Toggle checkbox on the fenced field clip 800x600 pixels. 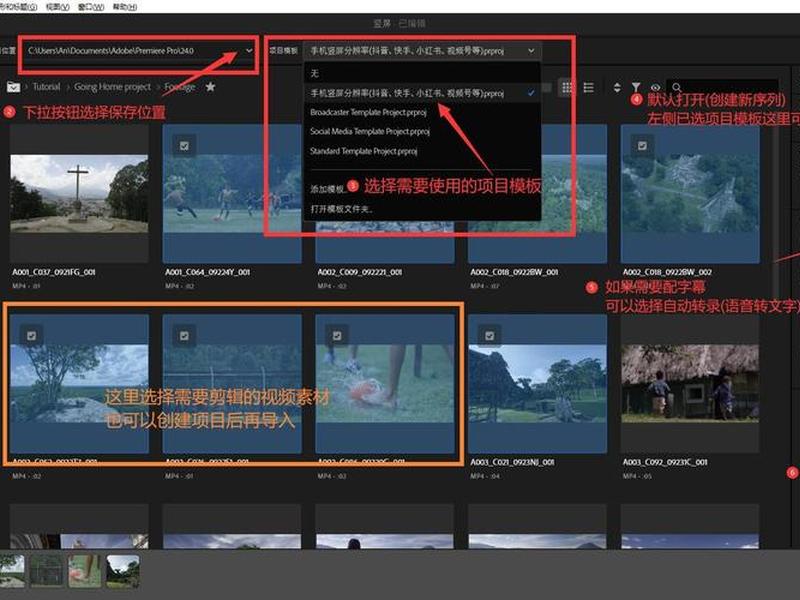(x=184, y=336)
